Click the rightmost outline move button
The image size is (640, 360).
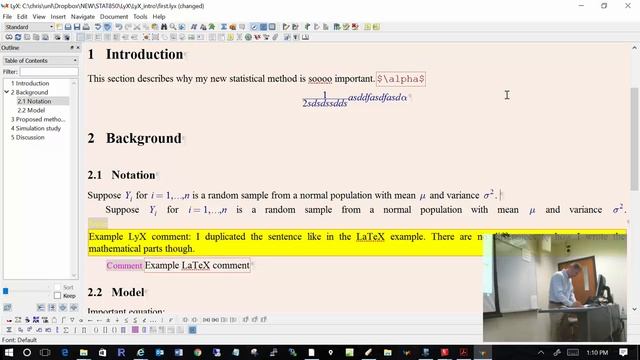[x=74, y=307]
